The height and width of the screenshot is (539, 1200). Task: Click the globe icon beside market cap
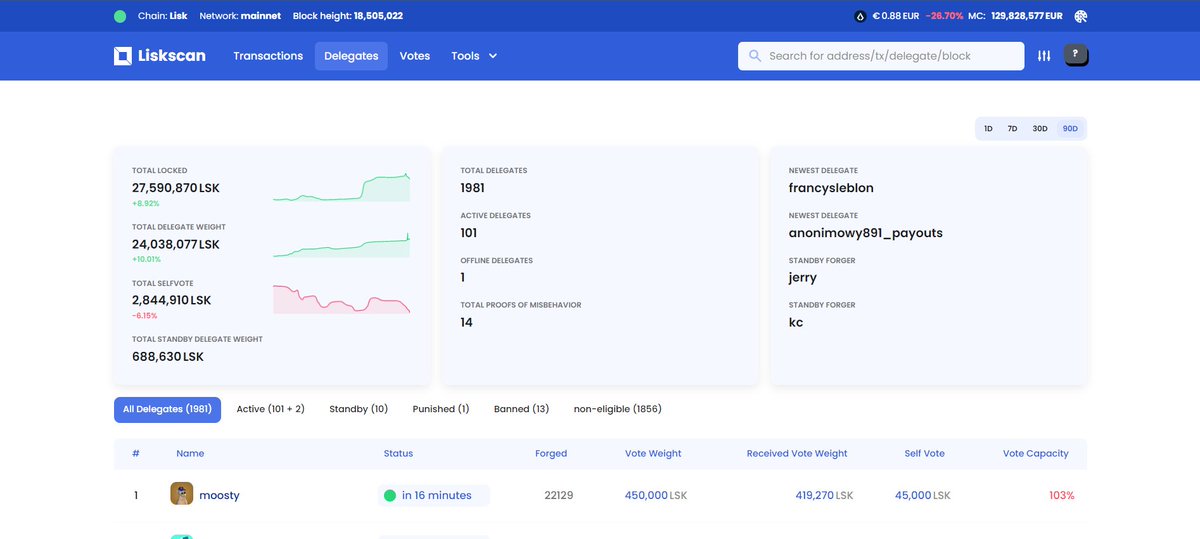pos(1080,16)
